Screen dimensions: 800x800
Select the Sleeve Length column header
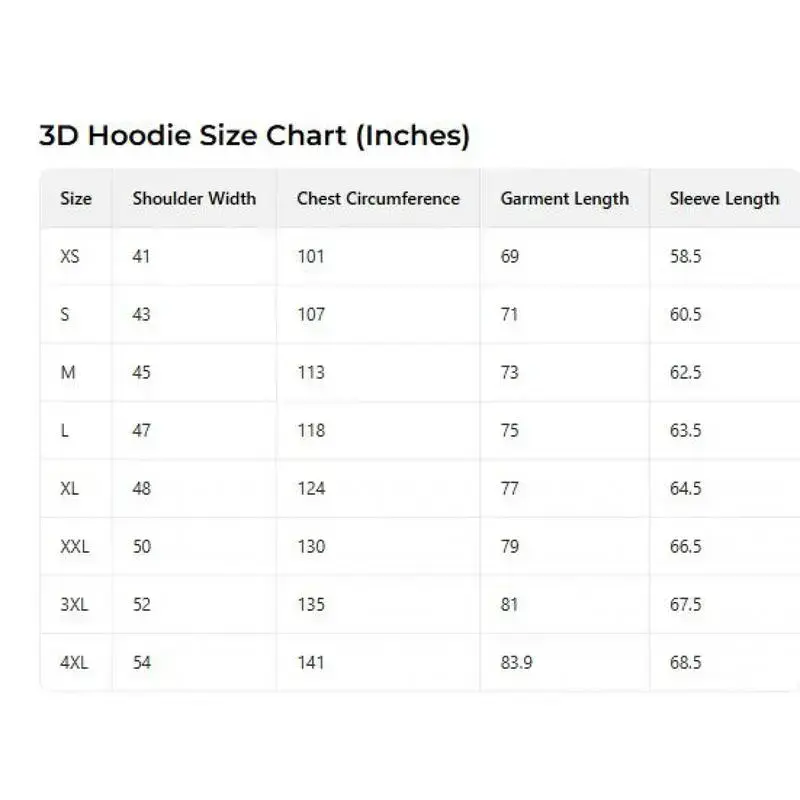click(724, 198)
